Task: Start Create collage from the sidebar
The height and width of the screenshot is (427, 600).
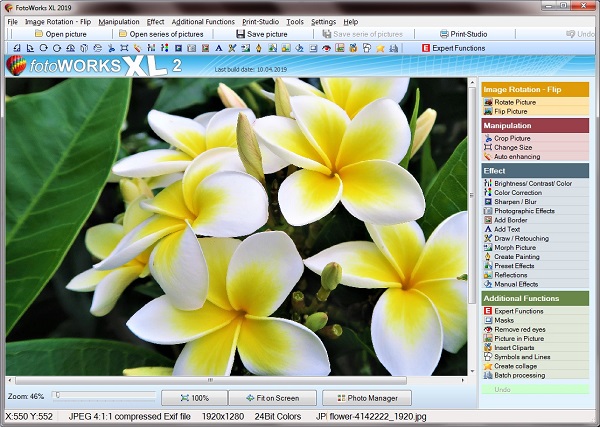Action: click(516, 366)
